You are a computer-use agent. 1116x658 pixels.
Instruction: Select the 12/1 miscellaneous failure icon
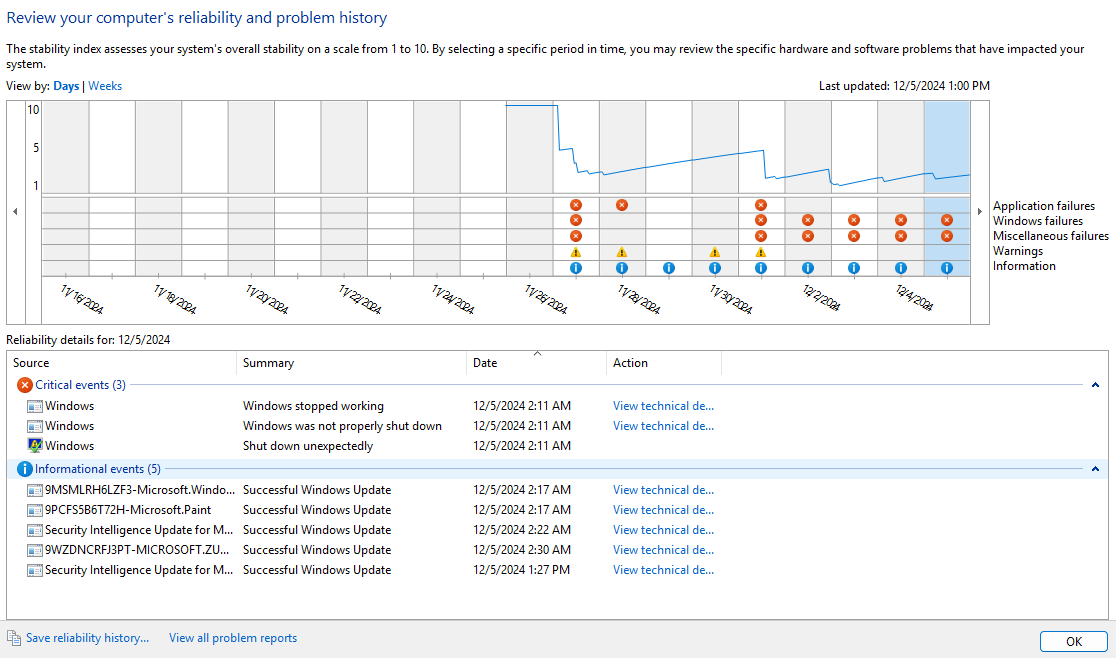761,236
